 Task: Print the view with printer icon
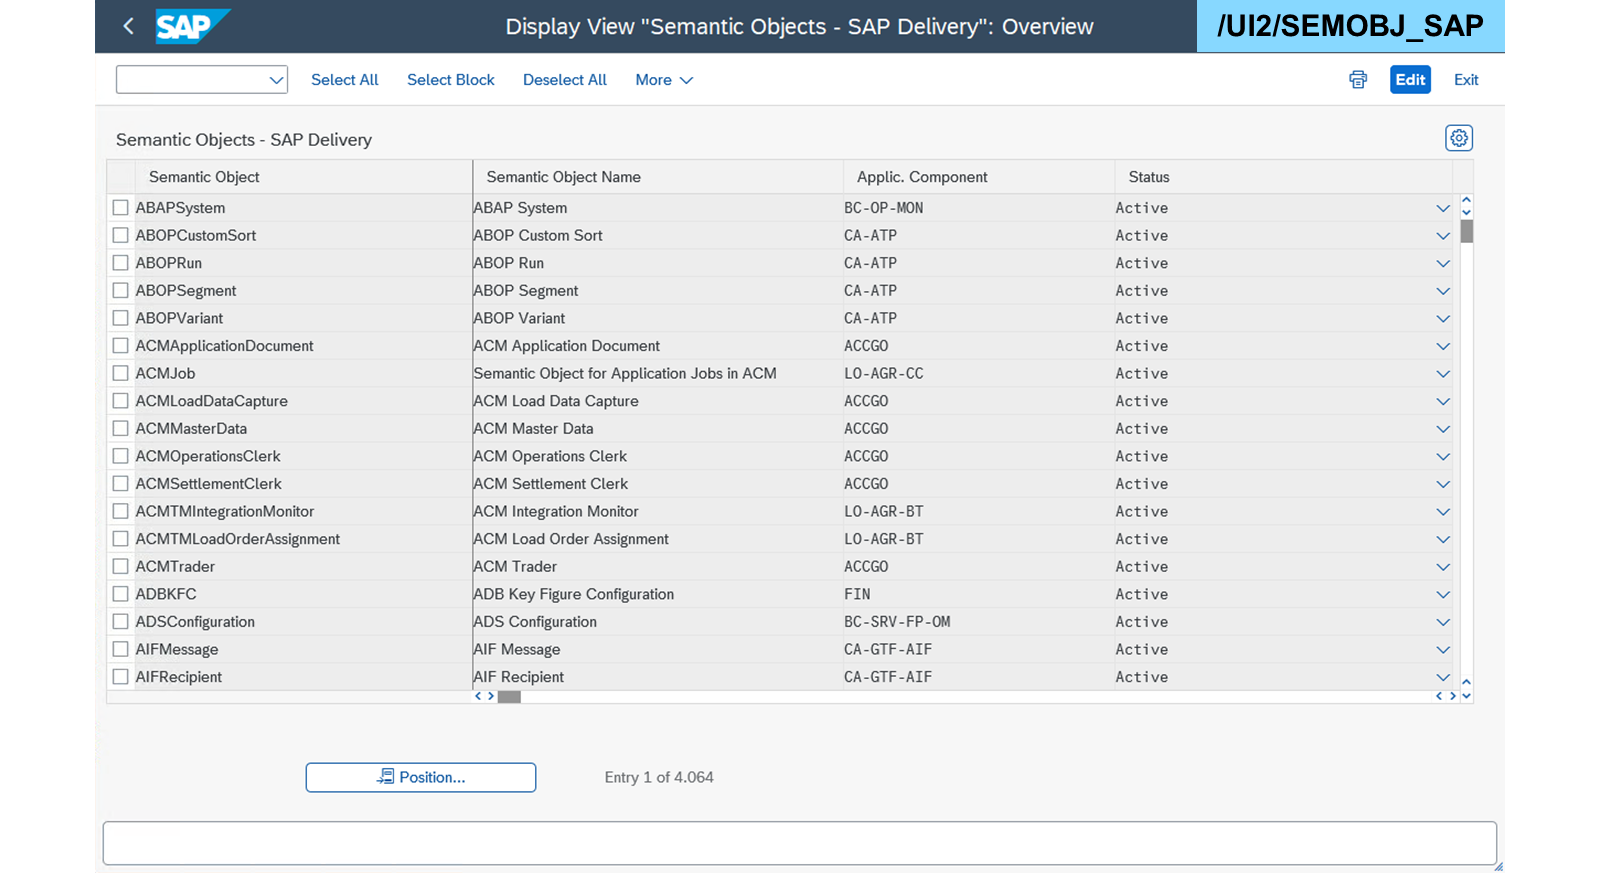point(1358,80)
